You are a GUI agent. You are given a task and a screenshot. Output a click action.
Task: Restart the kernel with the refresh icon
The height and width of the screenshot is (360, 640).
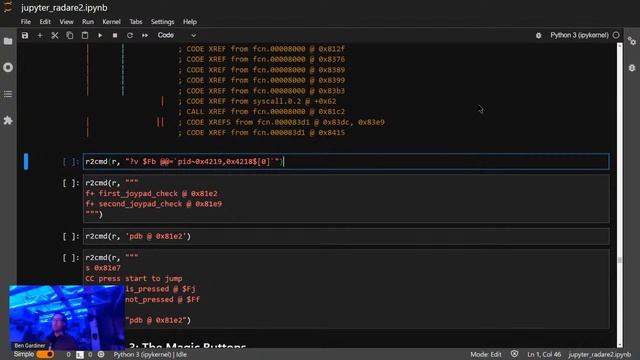(130, 36)
